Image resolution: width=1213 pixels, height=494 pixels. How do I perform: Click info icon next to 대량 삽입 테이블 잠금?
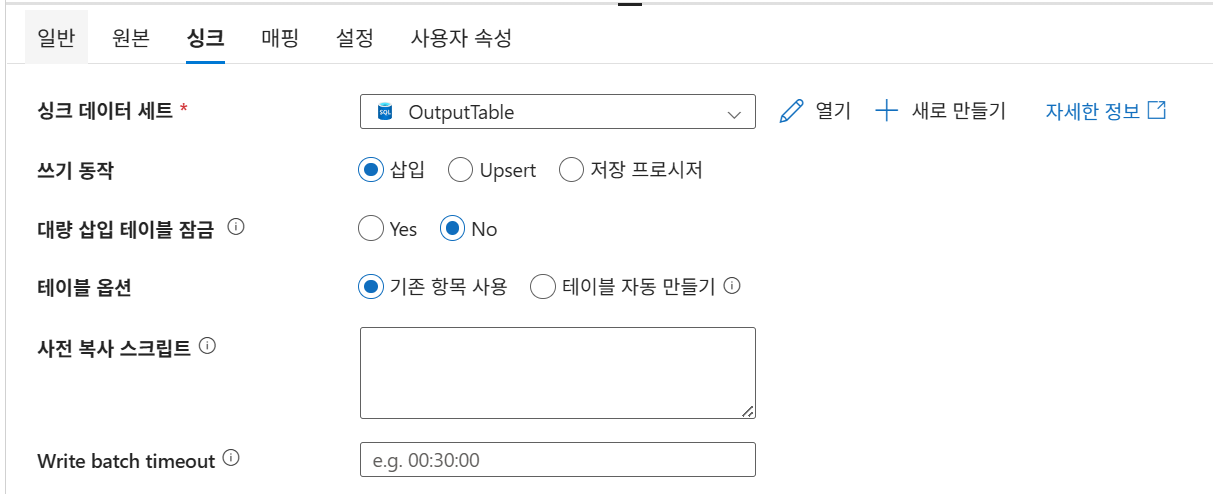tap(236, 227)
